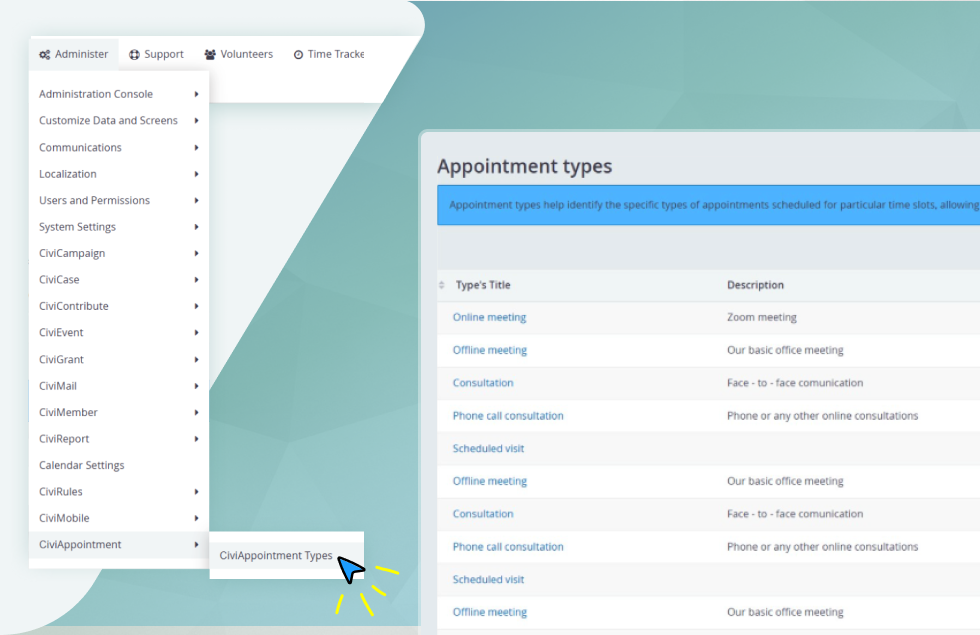
Task: Expand CiviEvent submenu arrow
Action: coord(196,332)
